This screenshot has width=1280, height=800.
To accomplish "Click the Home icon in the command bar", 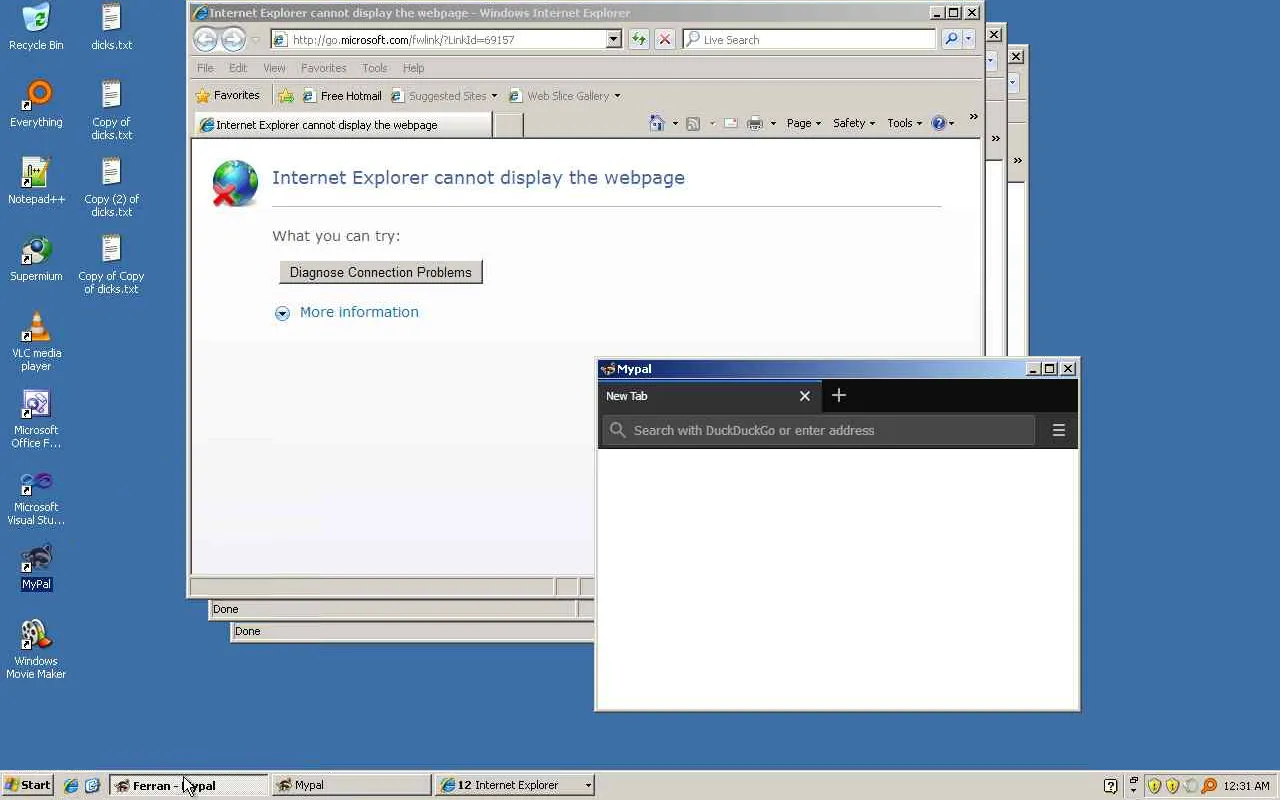I will pos(657,123).
